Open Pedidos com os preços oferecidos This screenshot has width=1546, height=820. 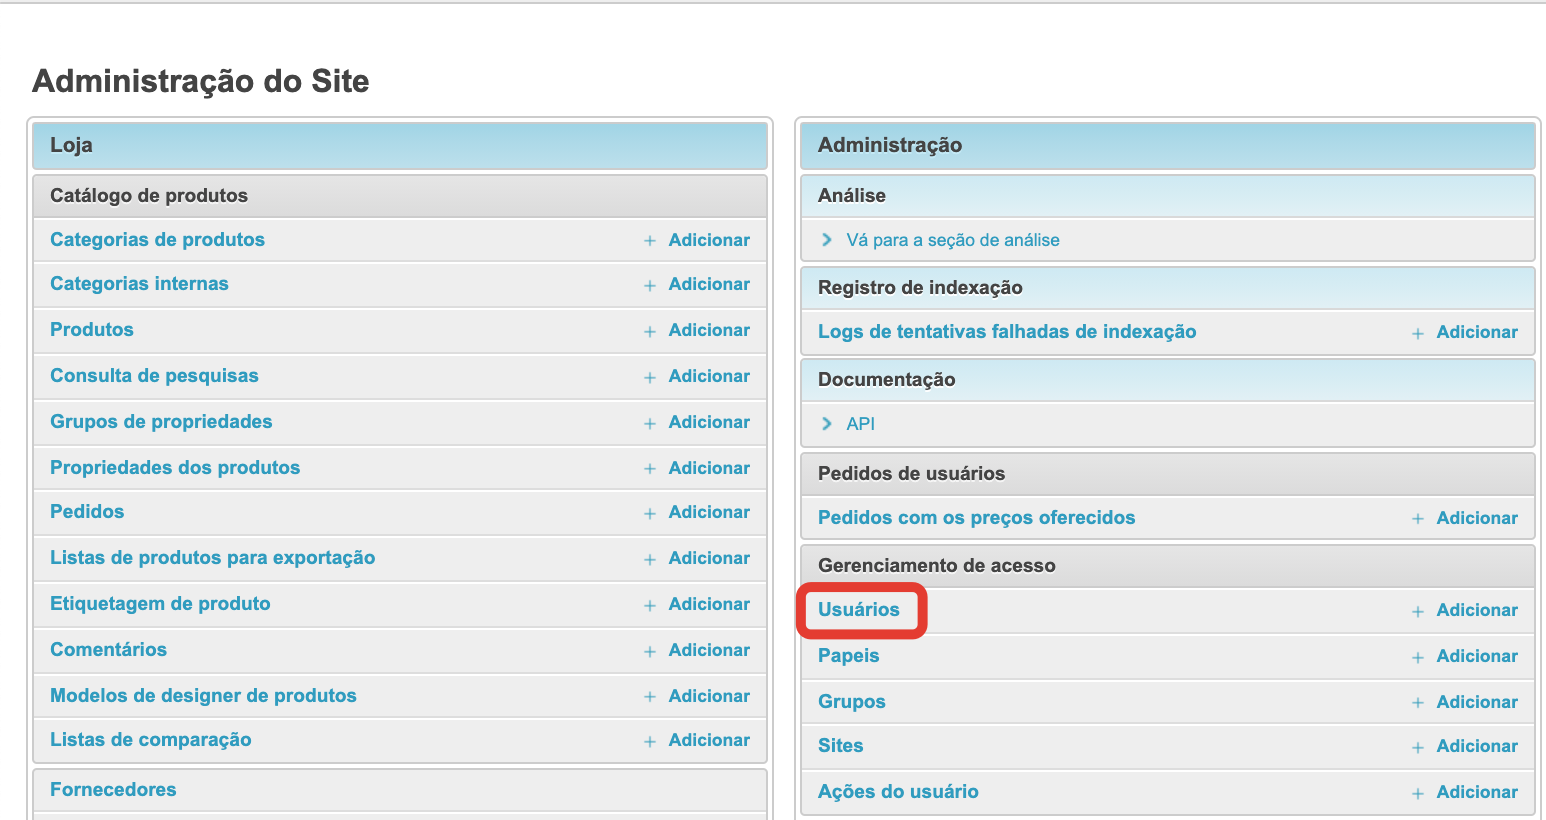coord(976,518)
